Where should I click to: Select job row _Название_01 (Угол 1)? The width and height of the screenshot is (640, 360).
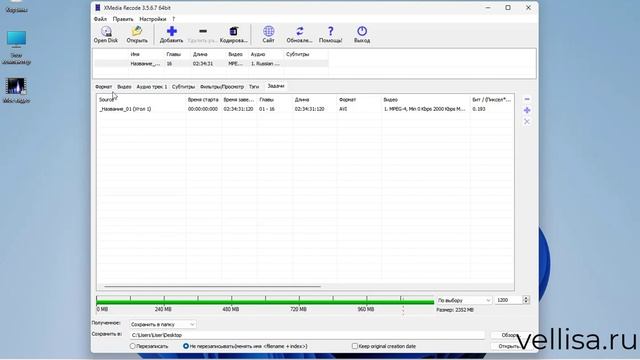305,109
